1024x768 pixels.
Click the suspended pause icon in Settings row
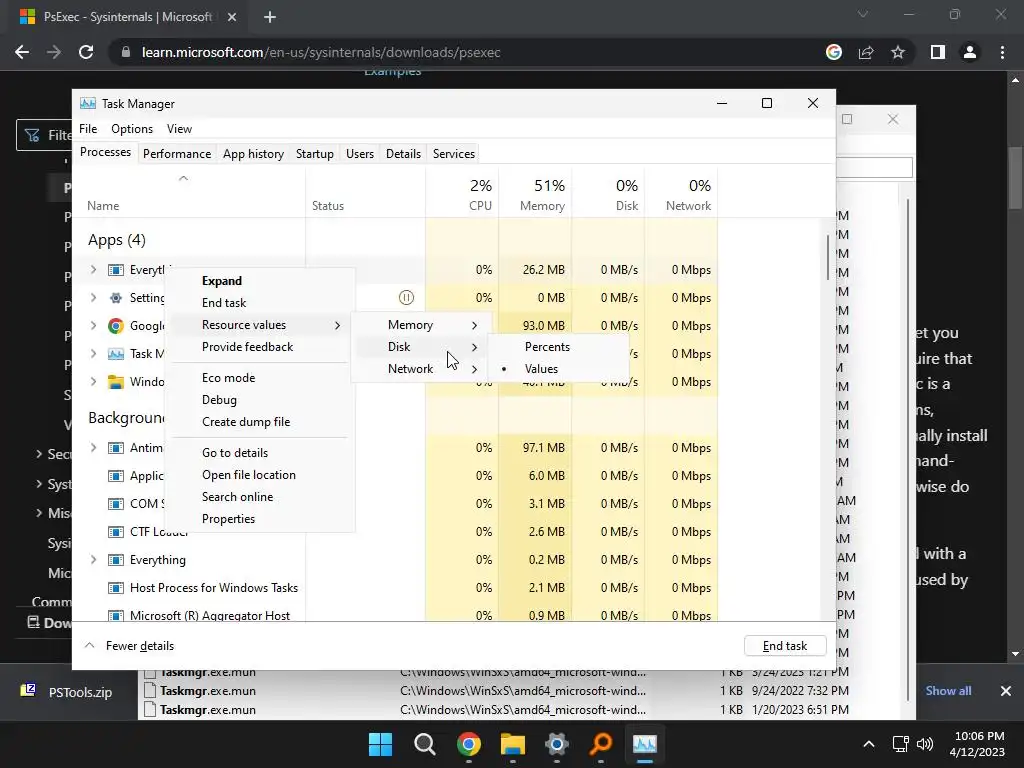pos(406,298)
